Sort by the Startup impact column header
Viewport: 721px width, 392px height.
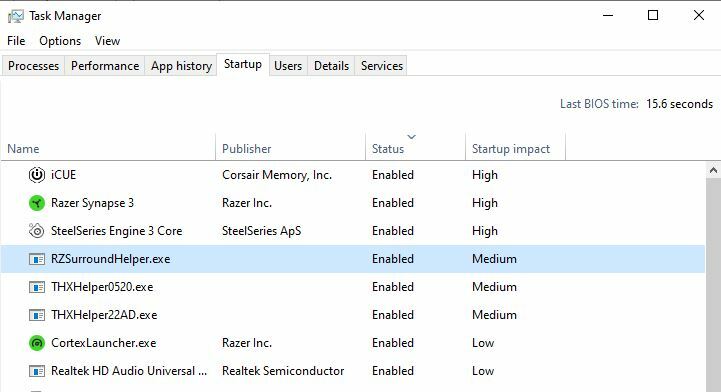tap(515, 148)
